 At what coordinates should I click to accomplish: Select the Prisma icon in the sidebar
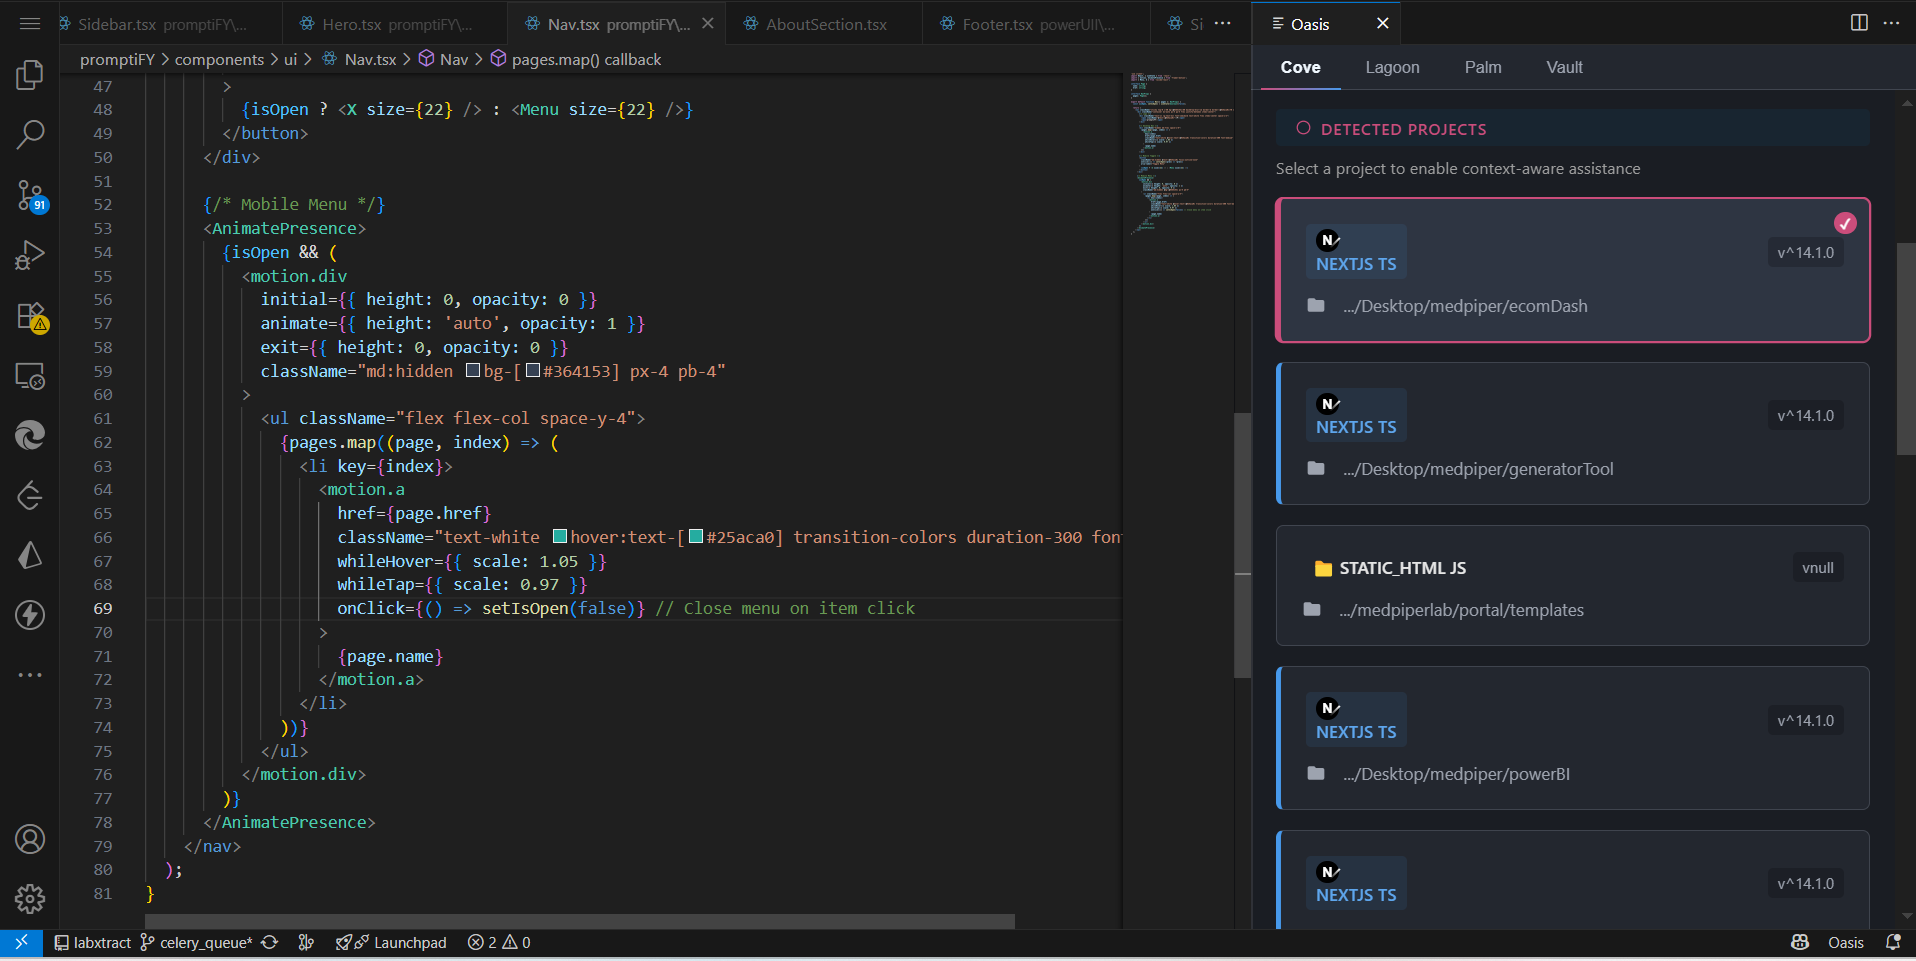[x=30, y=556]
